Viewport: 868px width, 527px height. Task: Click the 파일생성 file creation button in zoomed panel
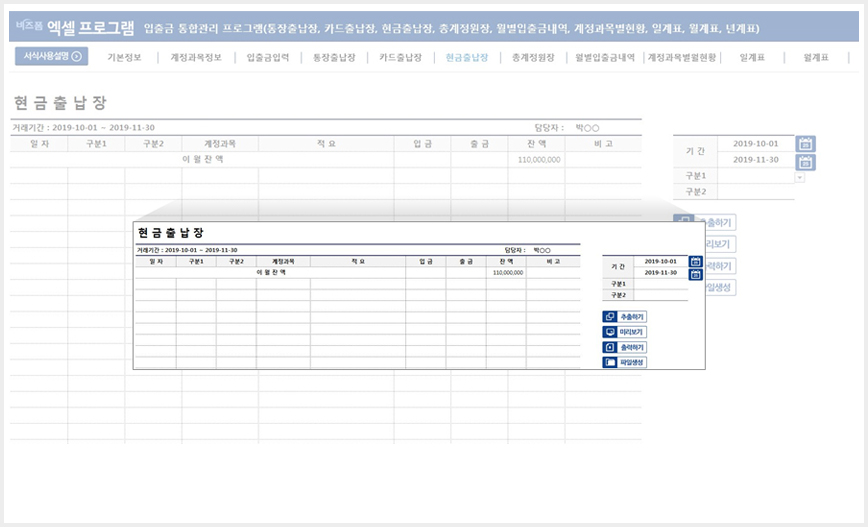(624, 362)
